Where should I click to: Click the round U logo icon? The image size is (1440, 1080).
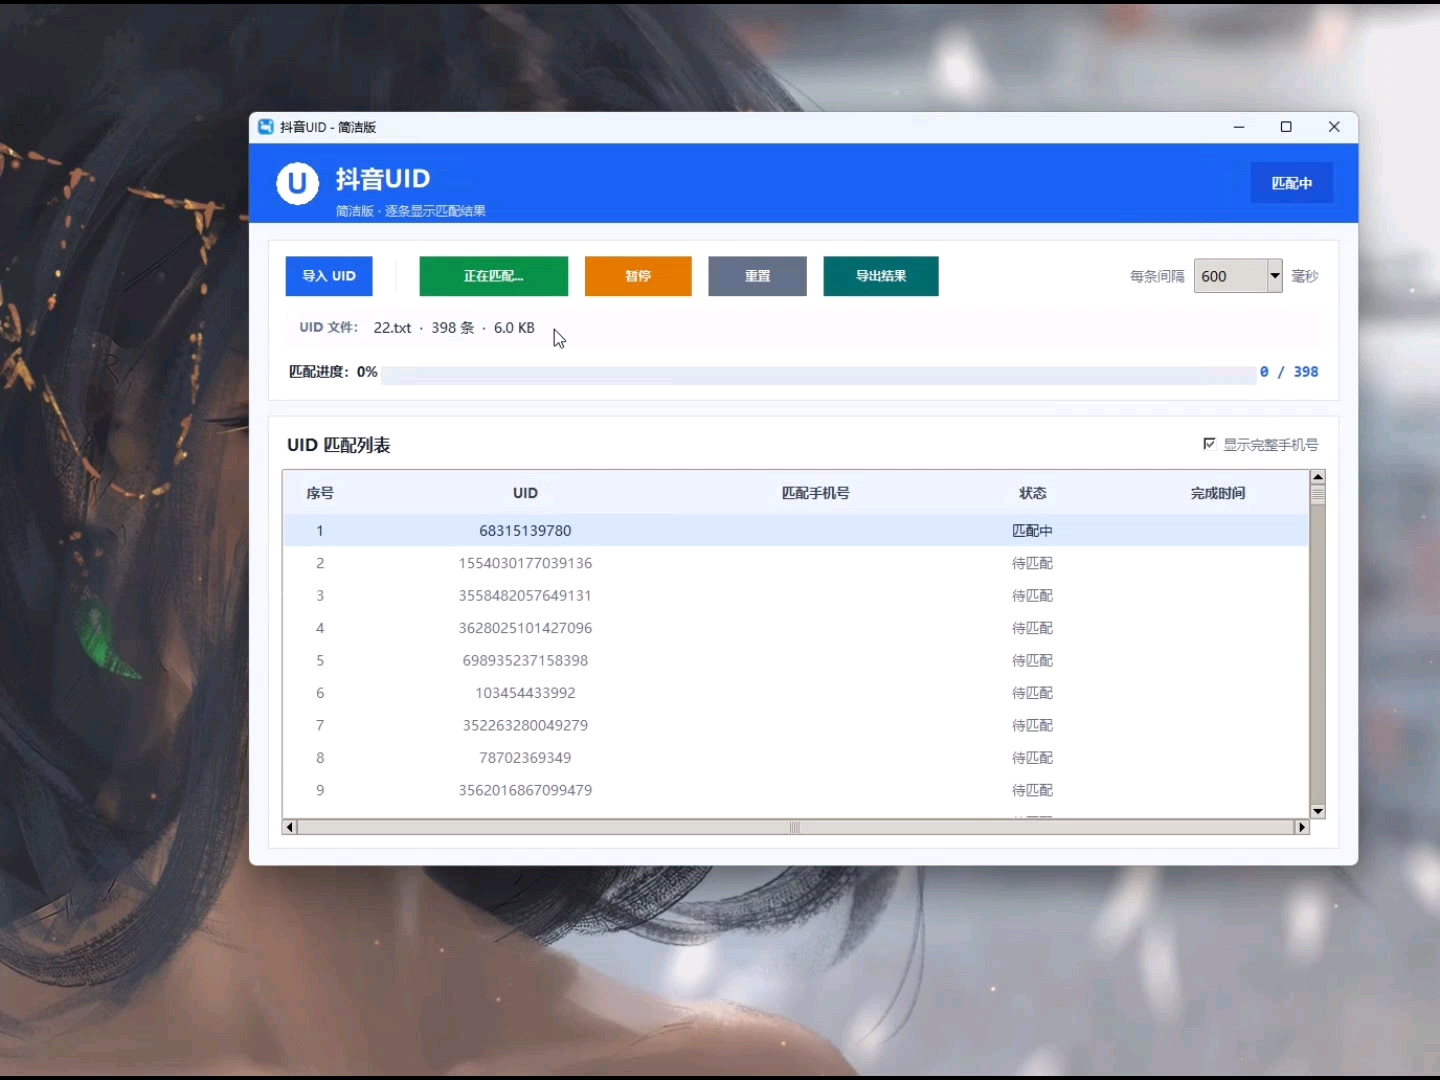coord(297,183)
